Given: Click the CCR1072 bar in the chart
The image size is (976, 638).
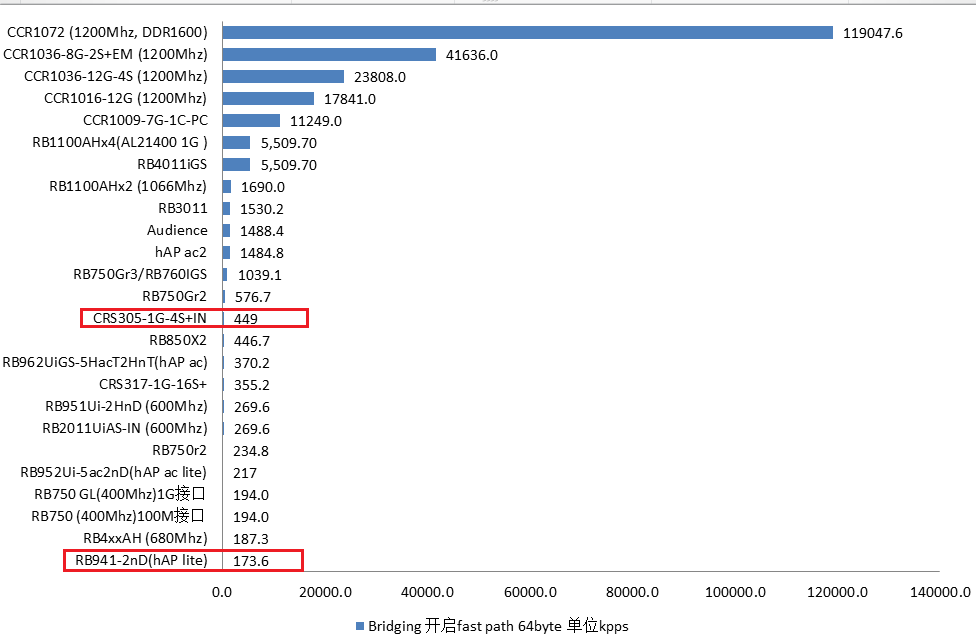Looking at the screenshot, I should (x=527, y=33).
